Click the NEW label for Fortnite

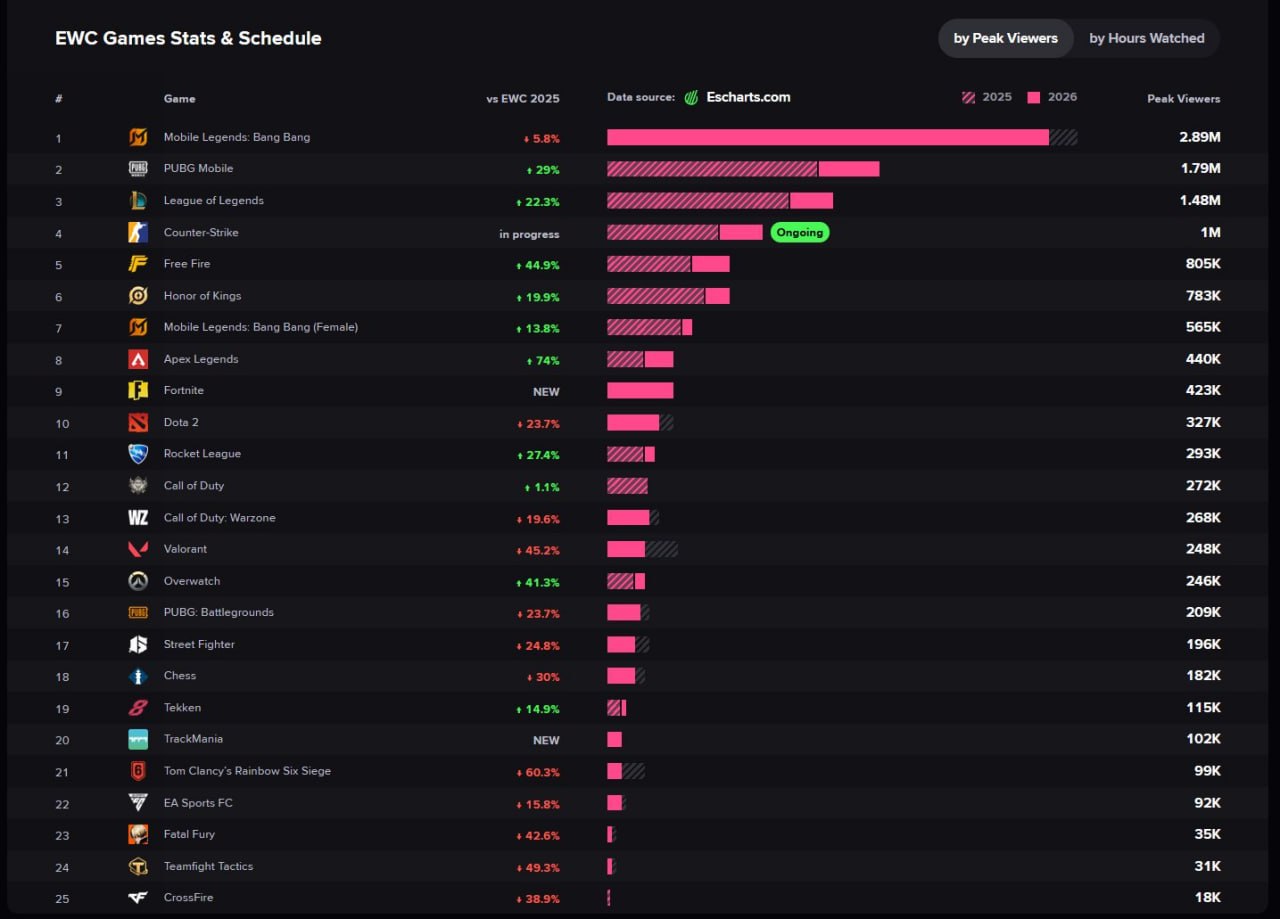(546, 392)
